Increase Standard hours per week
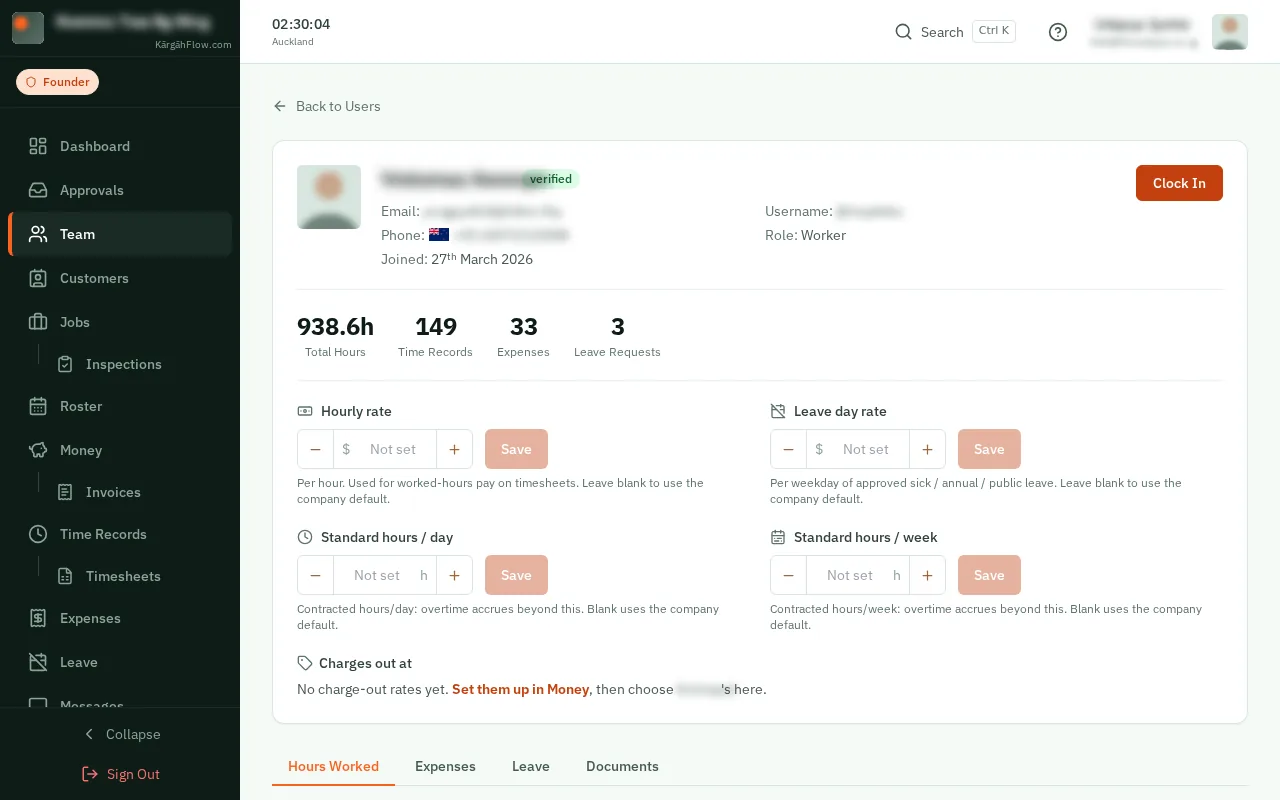Viewport: 1280px width, 800px height. [927, 575]
